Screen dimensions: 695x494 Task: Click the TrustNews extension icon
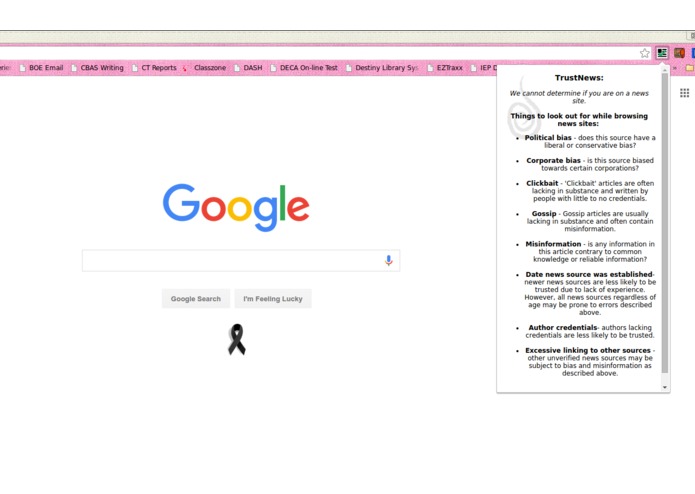tap(662, 53)
